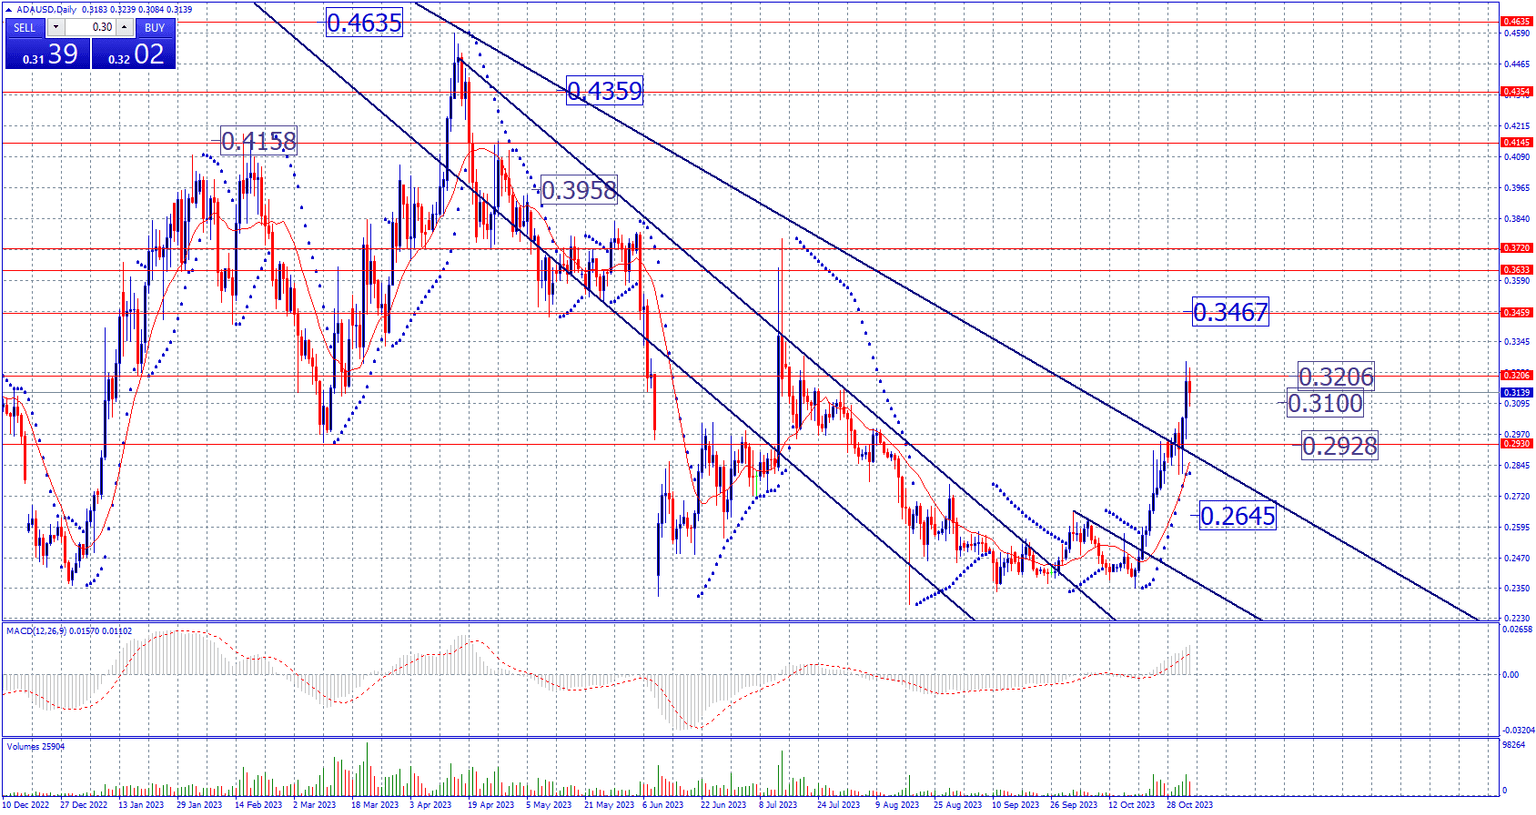
Task: Decrease lot volume with the down arrow
Action: click(56, 28)
